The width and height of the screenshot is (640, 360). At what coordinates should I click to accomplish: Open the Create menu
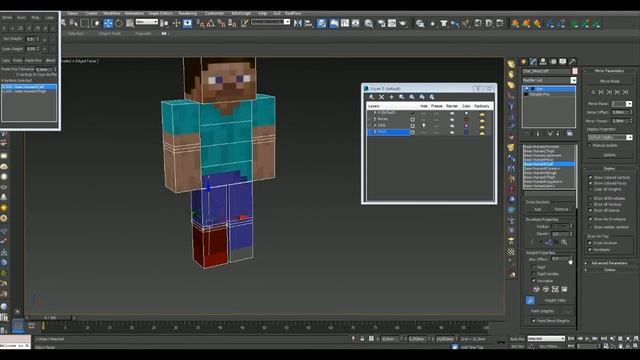pos(91,13)
